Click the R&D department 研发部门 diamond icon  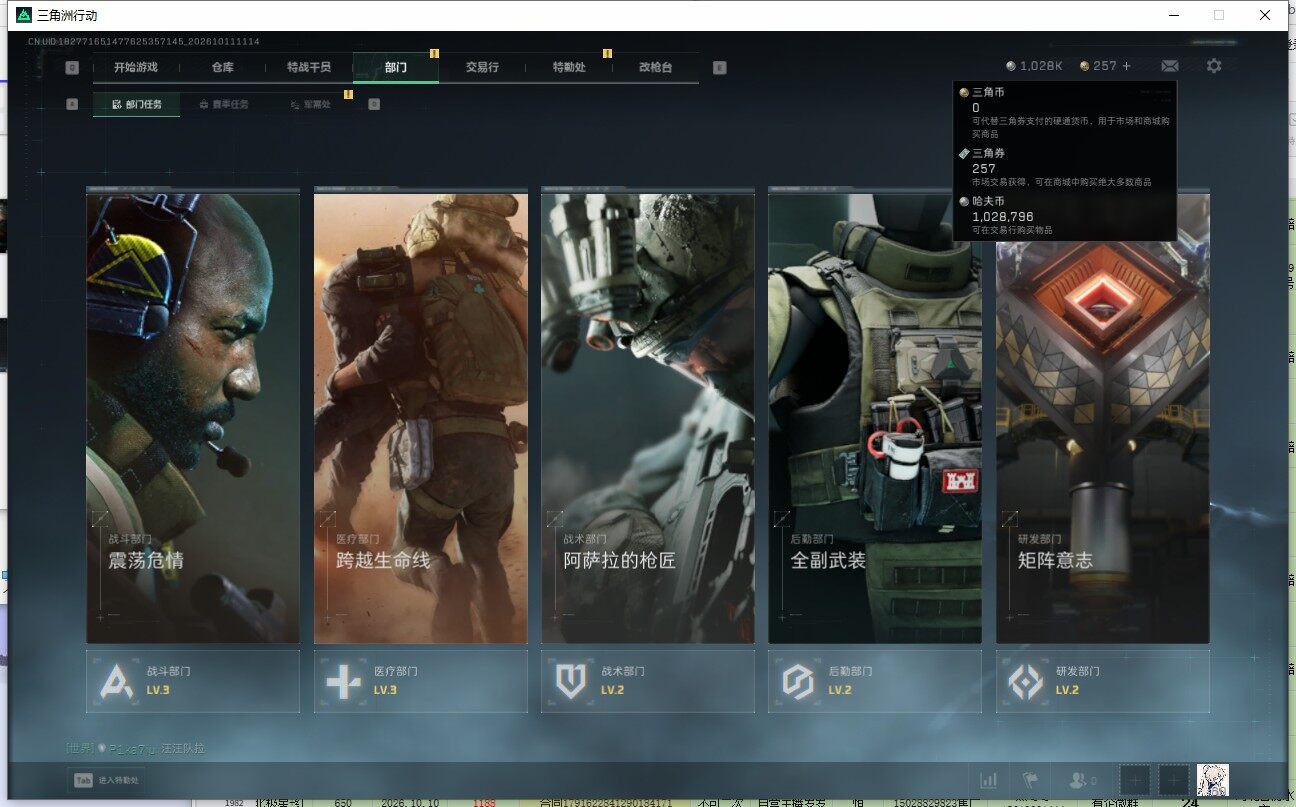(x=1025, y=682)
